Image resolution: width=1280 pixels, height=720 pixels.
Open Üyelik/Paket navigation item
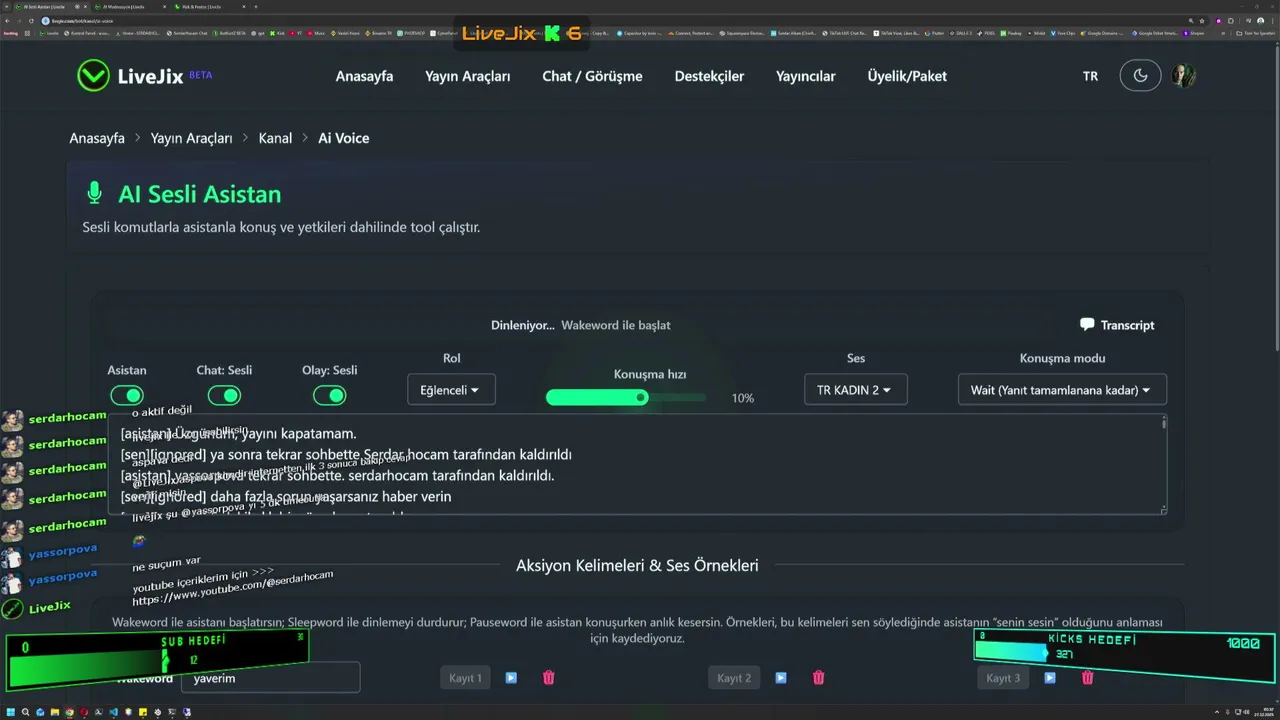coord(907,76)
